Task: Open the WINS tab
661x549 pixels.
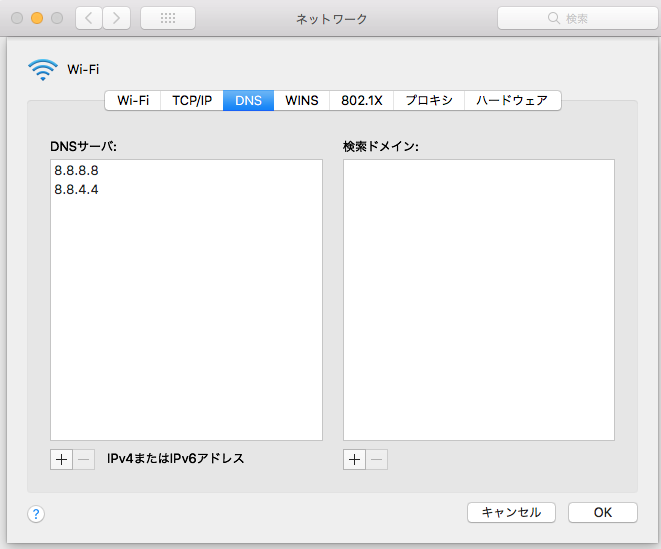Action: click(302, 100)
